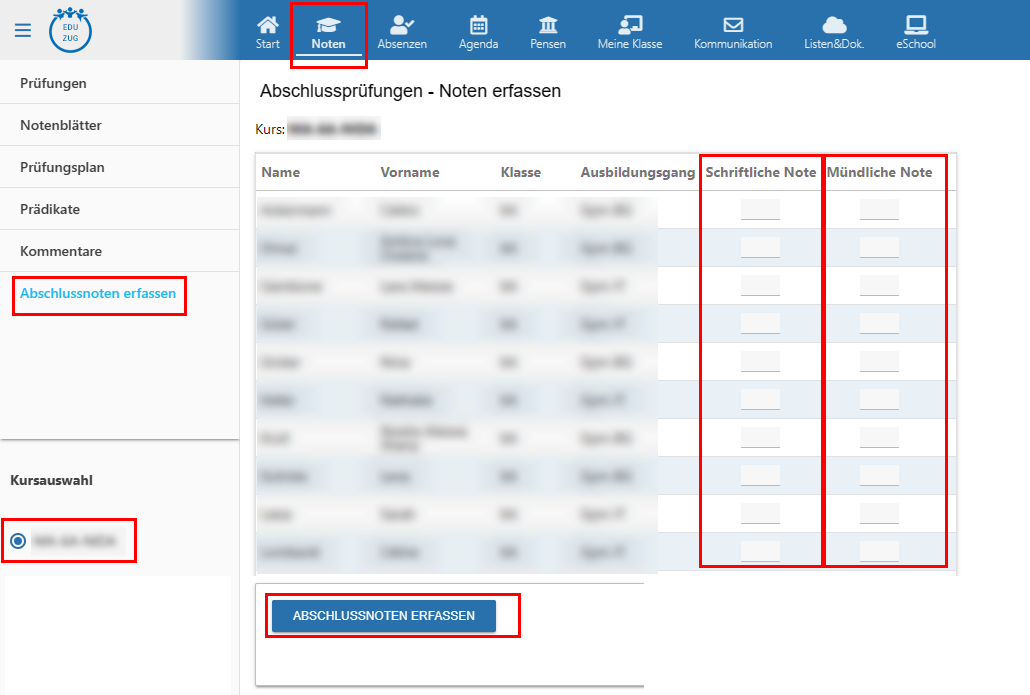Open the hamburger menu icon
The image size is (1030, 695).
pyautogui.click(x=23, y=30)
